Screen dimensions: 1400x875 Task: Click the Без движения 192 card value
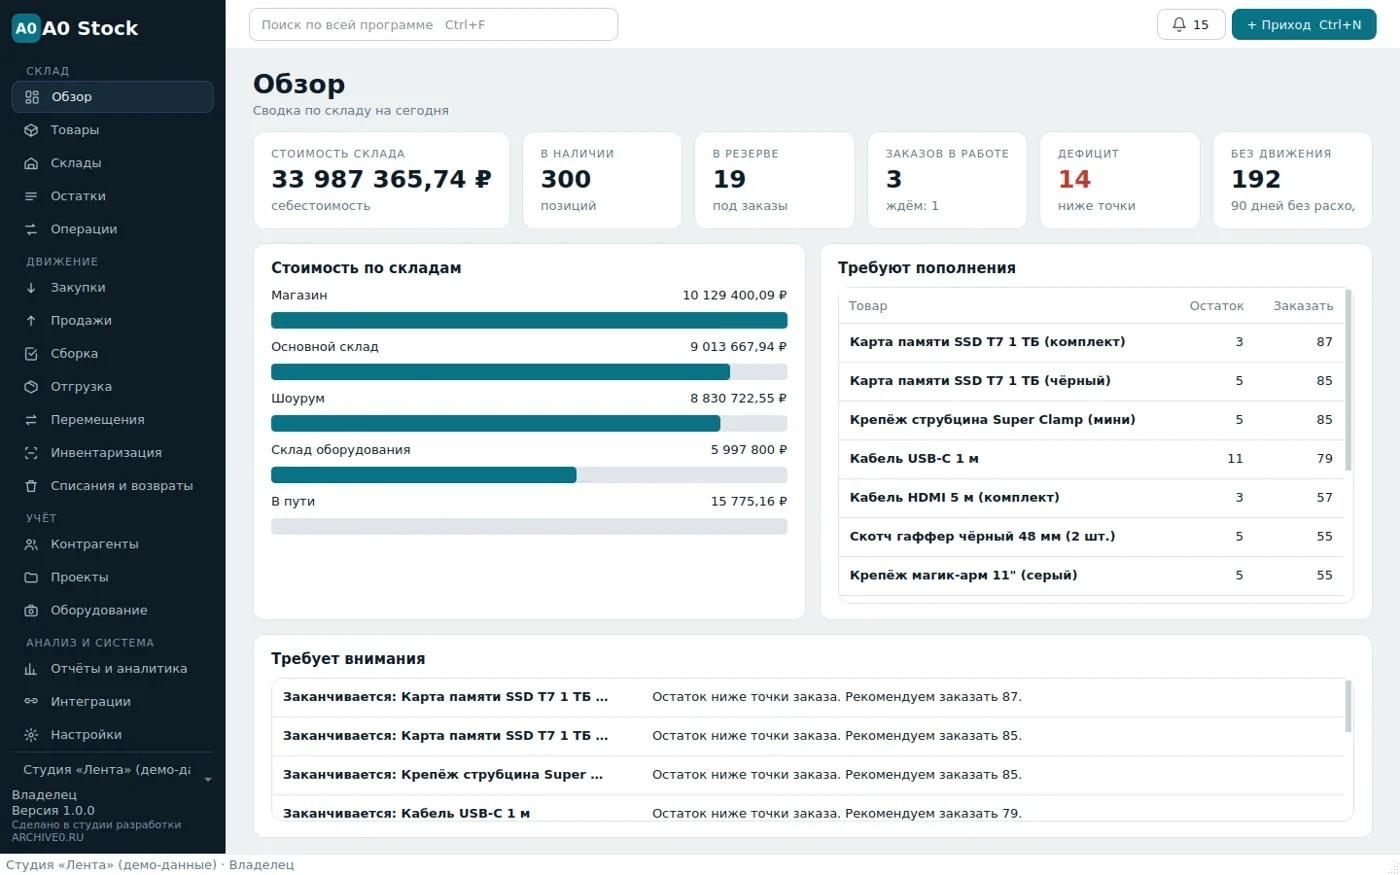(1256, 179)
